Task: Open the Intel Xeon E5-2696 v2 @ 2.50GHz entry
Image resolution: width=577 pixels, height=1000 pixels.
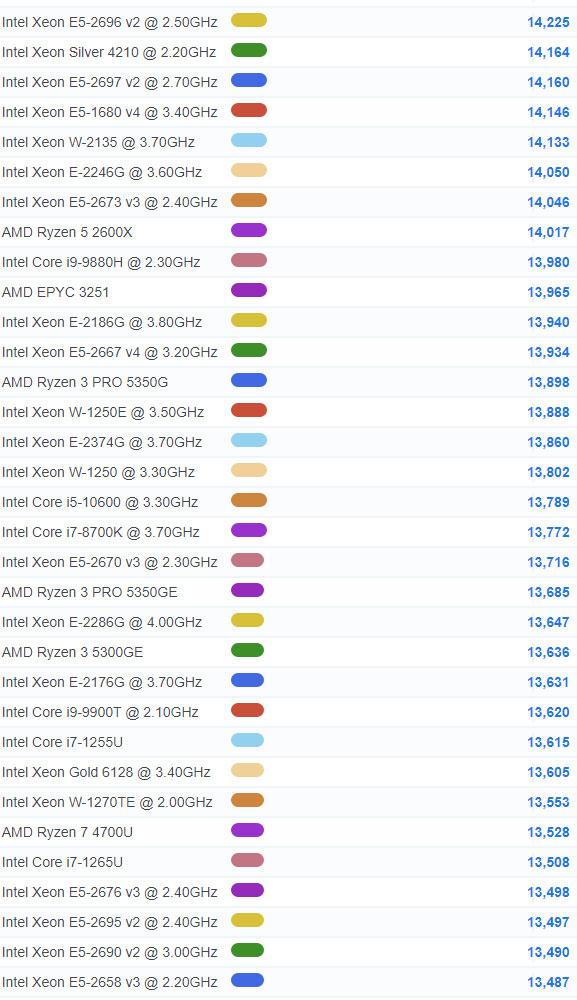Action: pos(110,22)
